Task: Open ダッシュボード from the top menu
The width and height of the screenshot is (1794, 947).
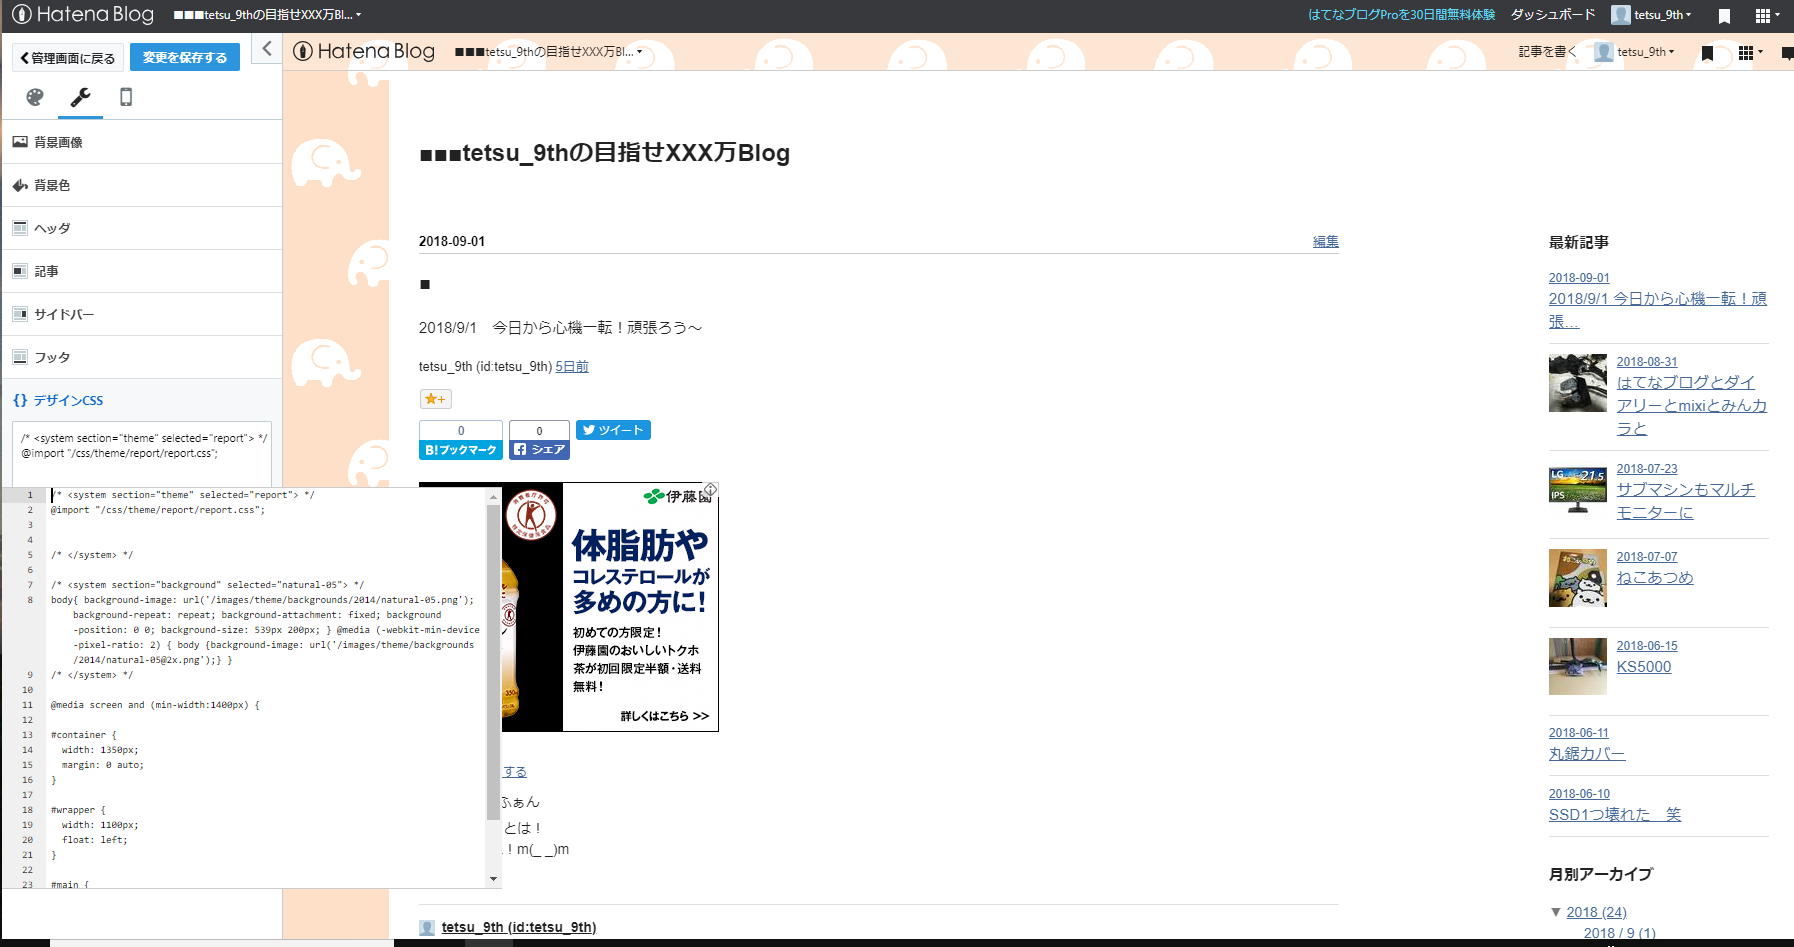Action: (1547, 15)
